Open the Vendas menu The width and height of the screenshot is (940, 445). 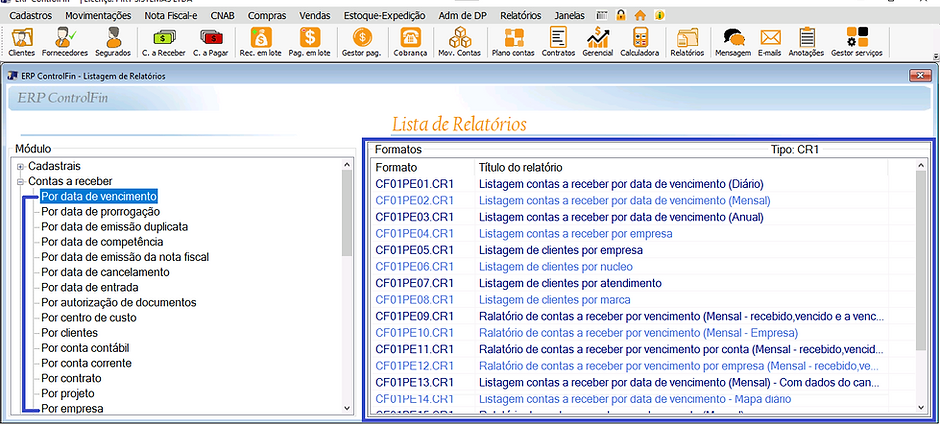tap(315, 16)
